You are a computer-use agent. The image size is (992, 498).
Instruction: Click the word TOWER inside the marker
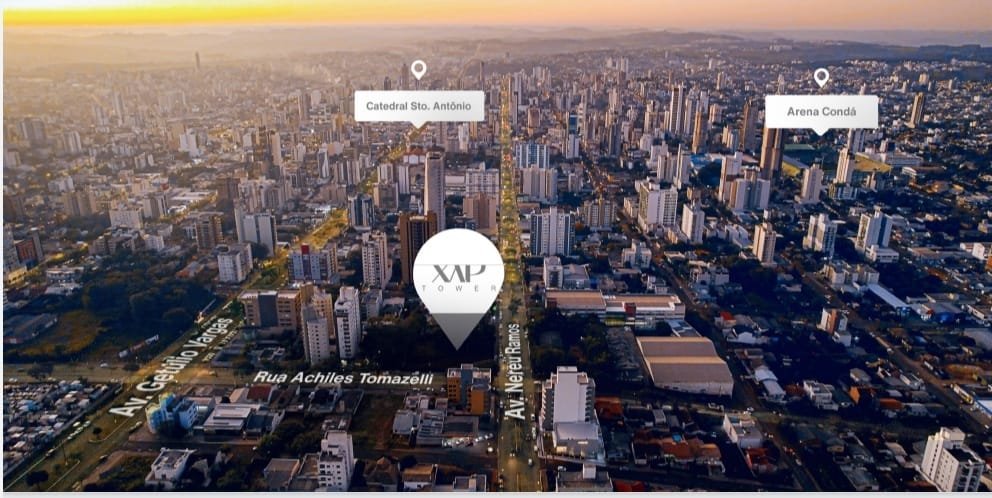point(459,288)
